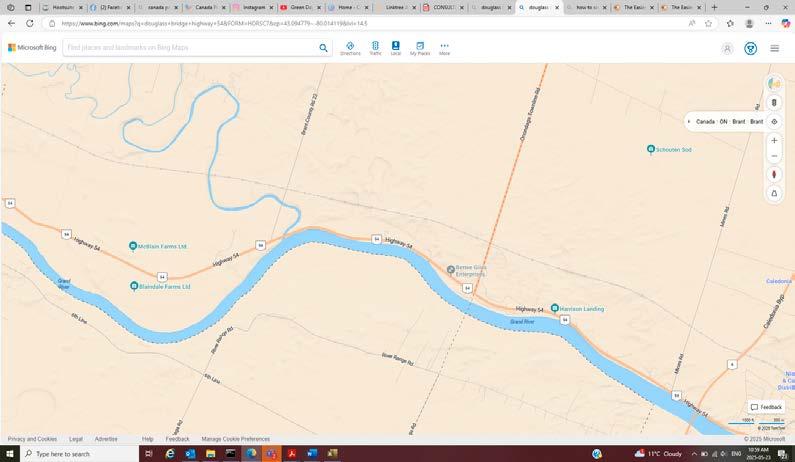Open the map style layers selector
Viewport: 795px width, 462px height.
(x=774, y=83)
